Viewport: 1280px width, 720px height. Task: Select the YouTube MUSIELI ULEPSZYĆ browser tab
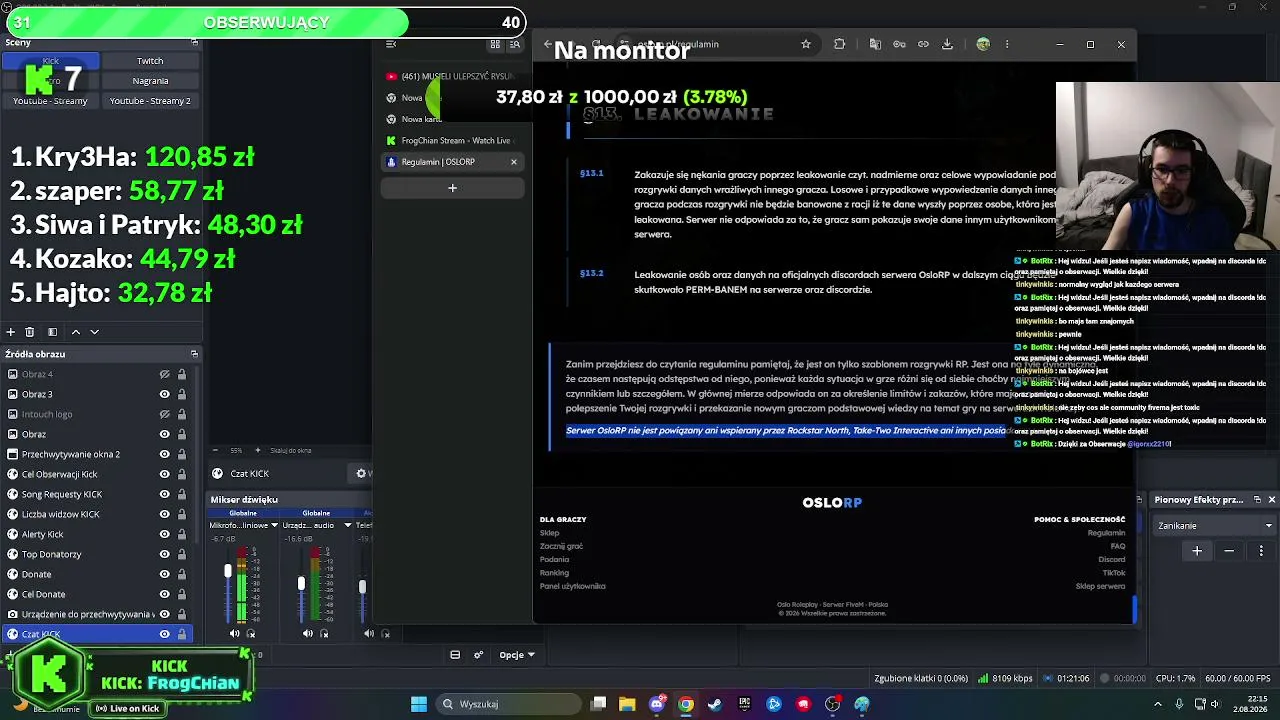click(451, 76)
